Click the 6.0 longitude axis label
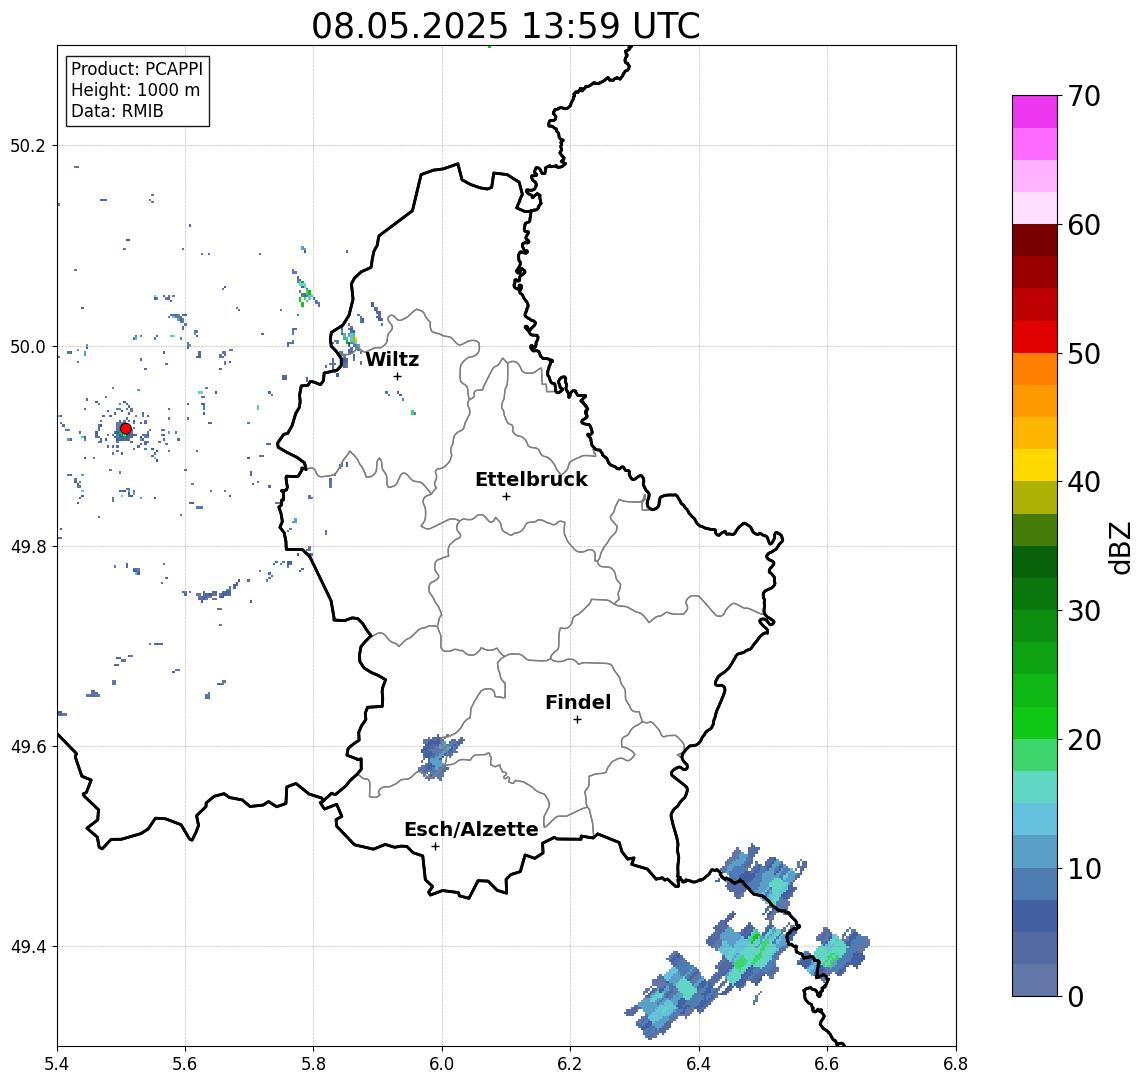The height and width of the screenshot is (1084, 1145). pos(442,1064)
